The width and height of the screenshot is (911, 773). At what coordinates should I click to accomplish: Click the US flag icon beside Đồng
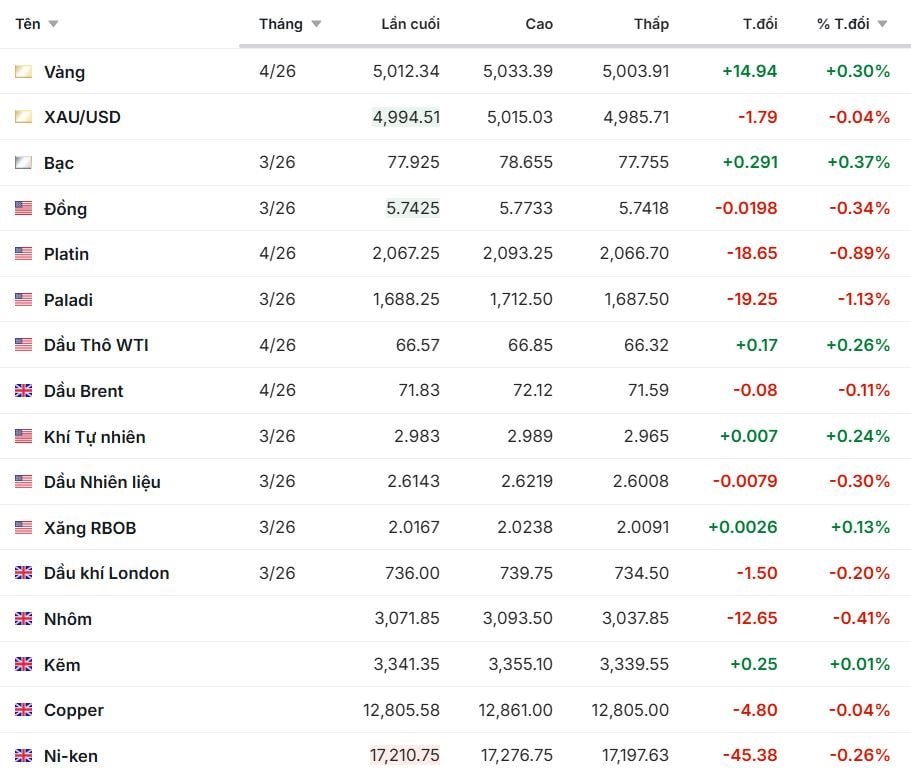(x=23, y=209)
